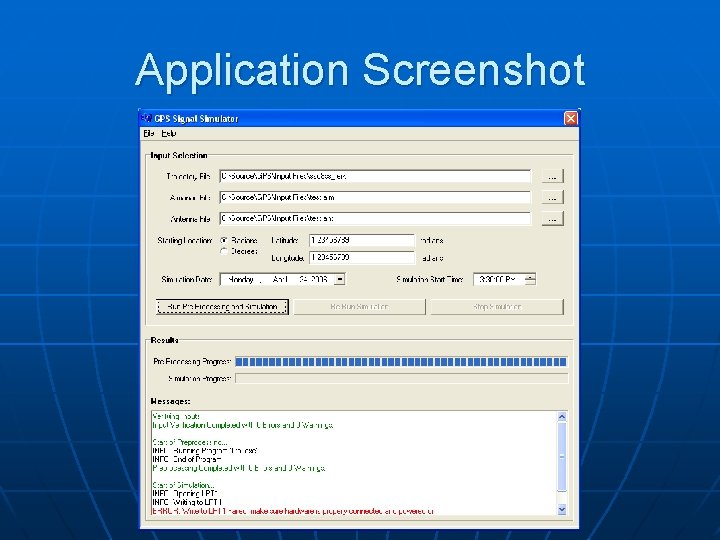The image size is (720, 540).
Task: Click the Latitude value field
Action: (362, 240)
